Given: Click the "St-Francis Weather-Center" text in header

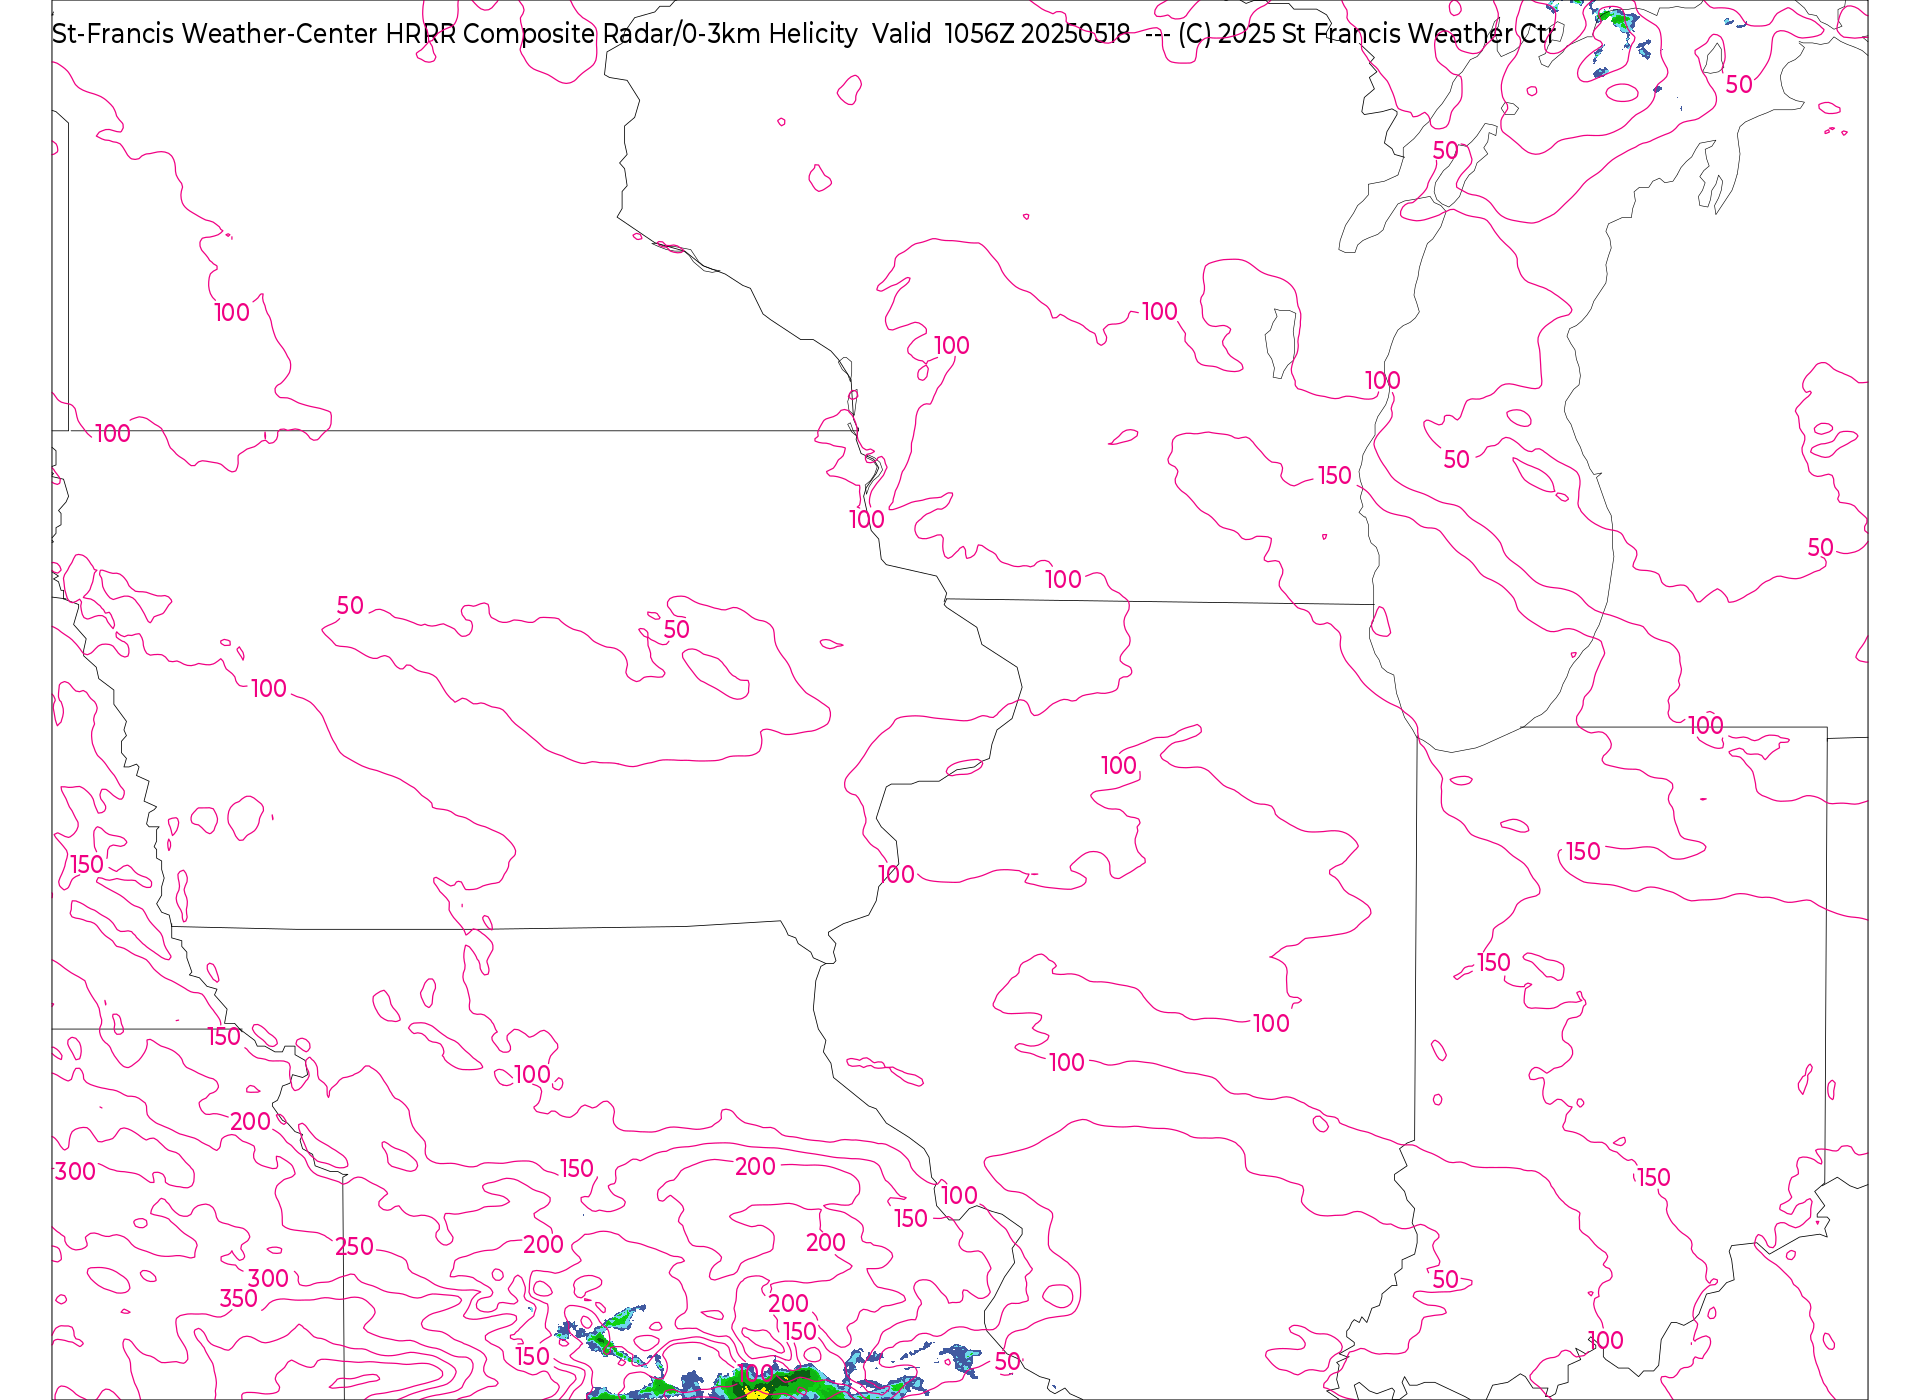Looking at the screenshot, I should pos(215,34).
